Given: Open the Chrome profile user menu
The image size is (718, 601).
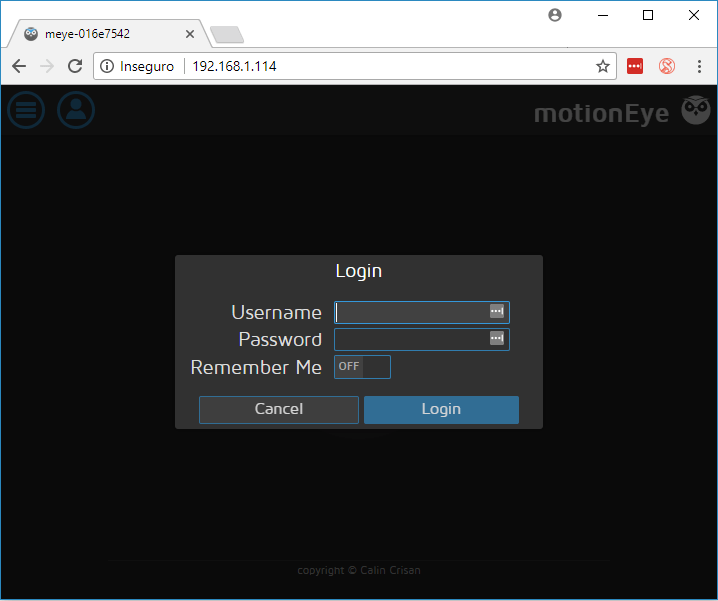Looking at the screenshot, I should (x=555, y=15).
